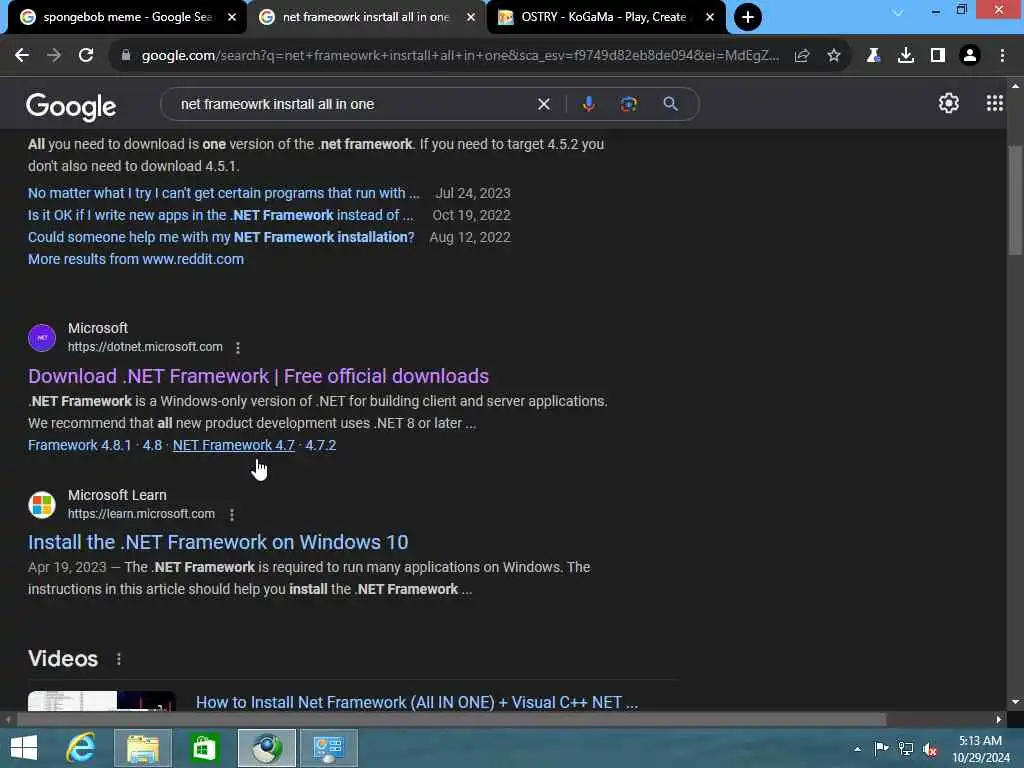Submit search using the magnifier icon
The image size is (1024, 768).
[x=670, y=104]
